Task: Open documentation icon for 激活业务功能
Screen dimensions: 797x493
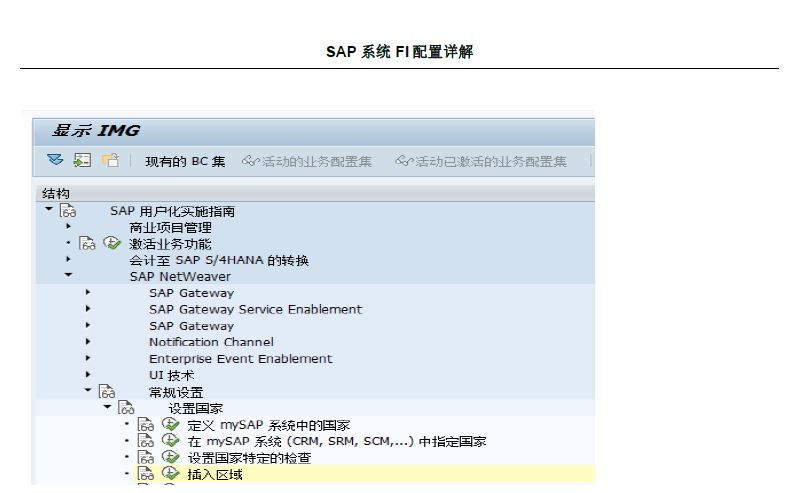Action: (x=87, y=243)
